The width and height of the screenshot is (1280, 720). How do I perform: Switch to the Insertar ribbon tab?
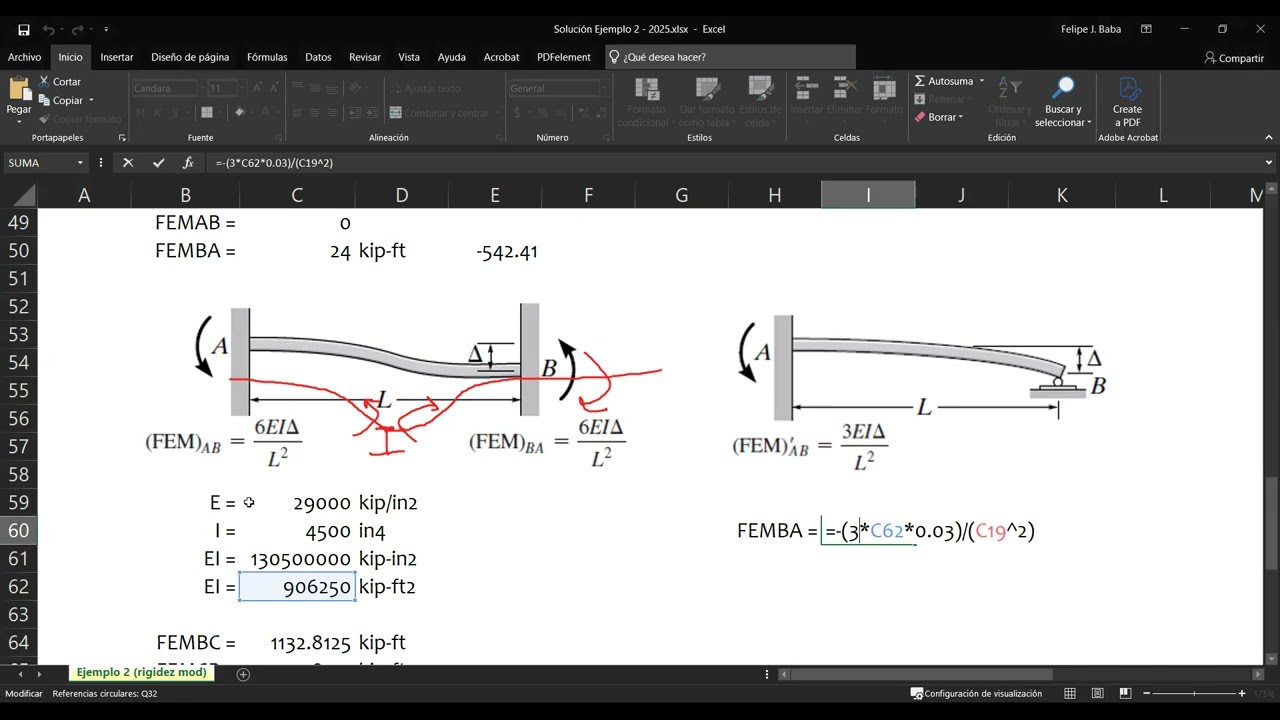tap(117, 57)
